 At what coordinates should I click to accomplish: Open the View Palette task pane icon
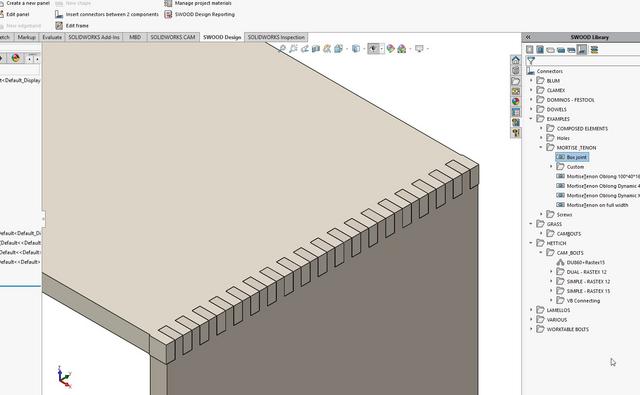[x=516, y=91]
